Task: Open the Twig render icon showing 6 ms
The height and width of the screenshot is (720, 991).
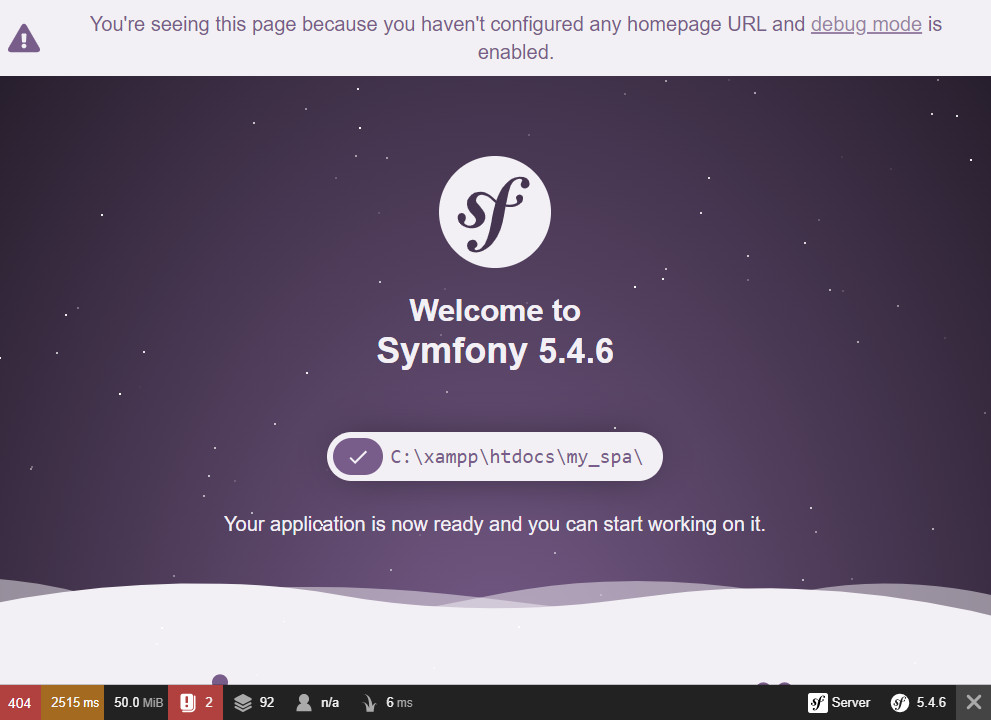Action: click(x=387, y=702)
